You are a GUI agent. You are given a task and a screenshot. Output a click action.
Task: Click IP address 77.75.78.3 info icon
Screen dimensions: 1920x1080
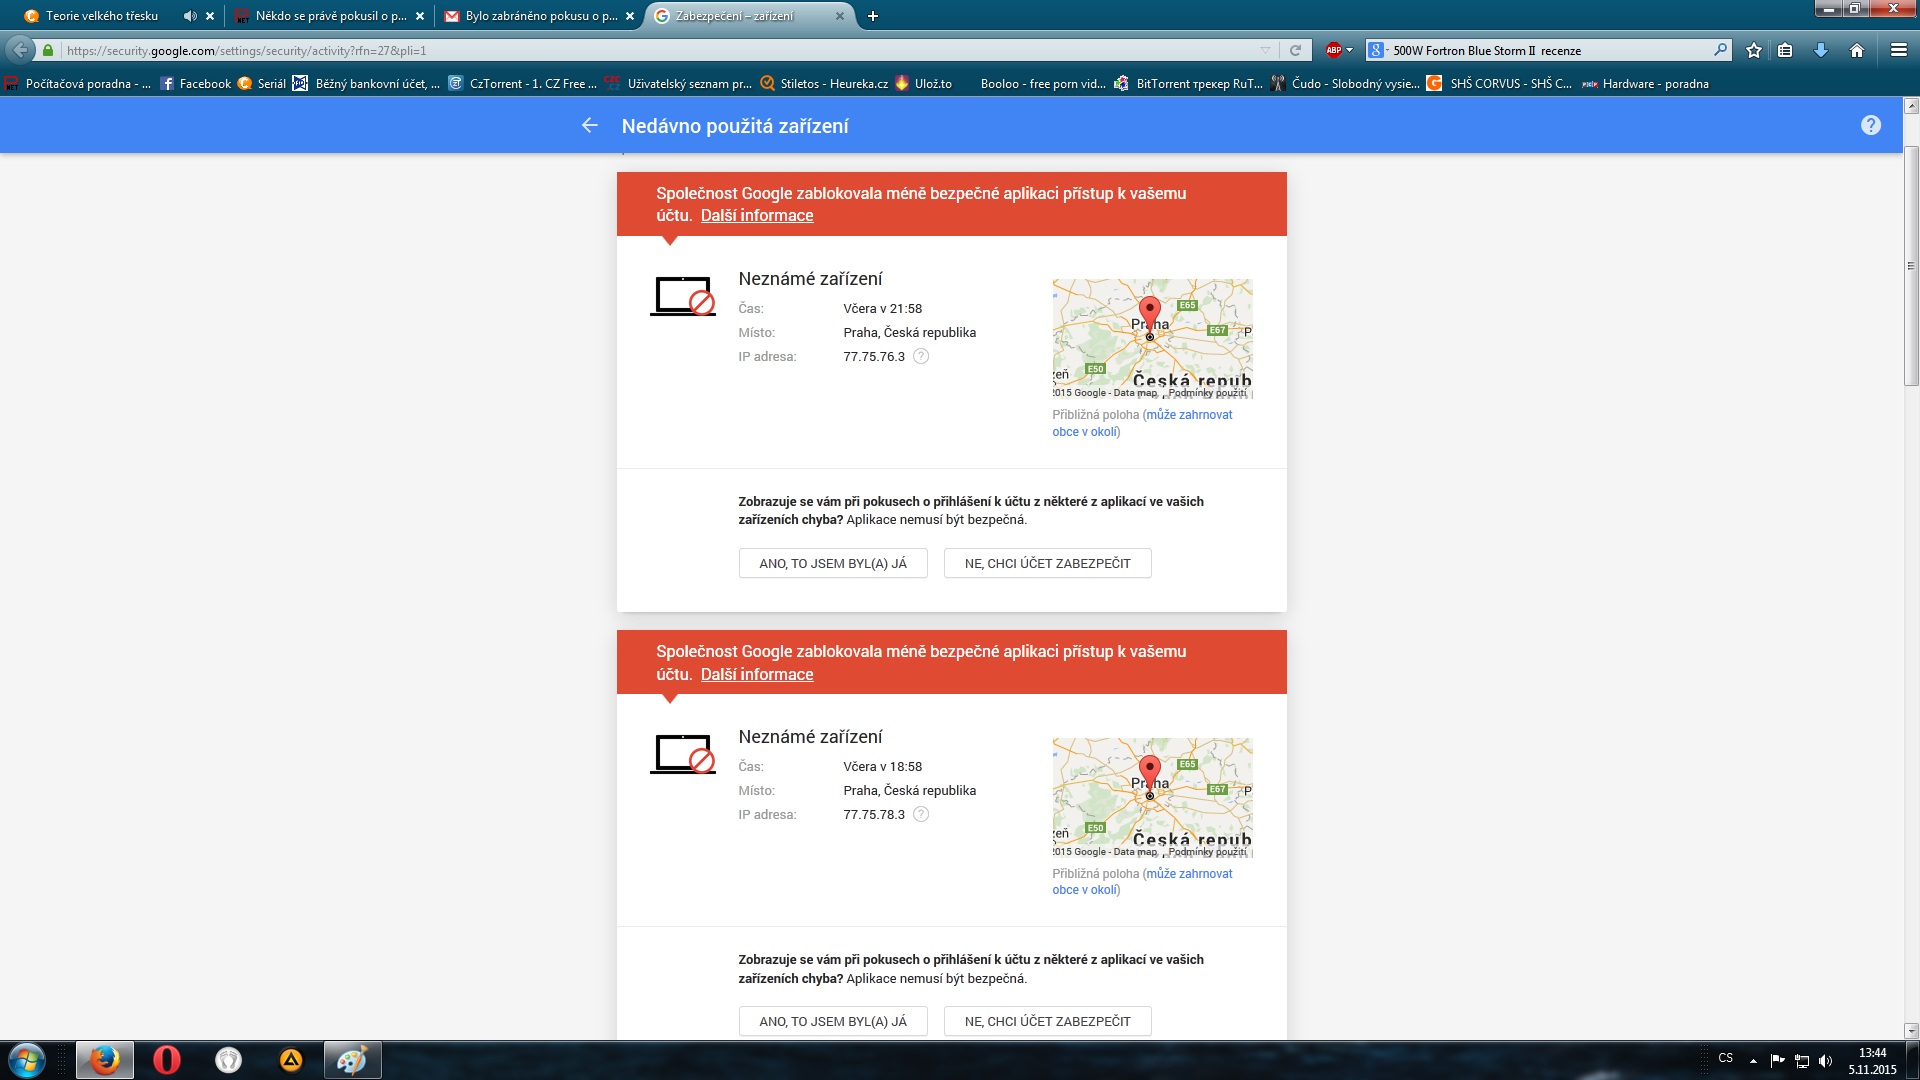coord(921,814)
